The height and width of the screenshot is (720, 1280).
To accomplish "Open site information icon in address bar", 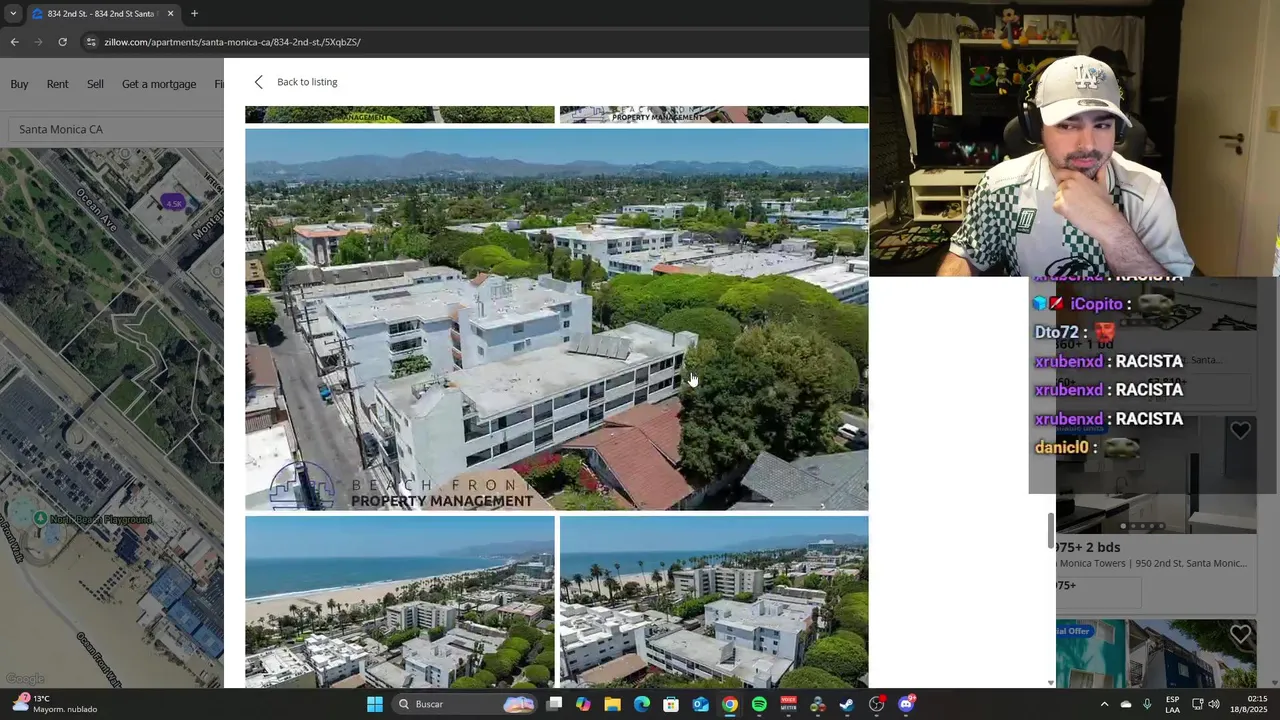I will click(91, 42).
